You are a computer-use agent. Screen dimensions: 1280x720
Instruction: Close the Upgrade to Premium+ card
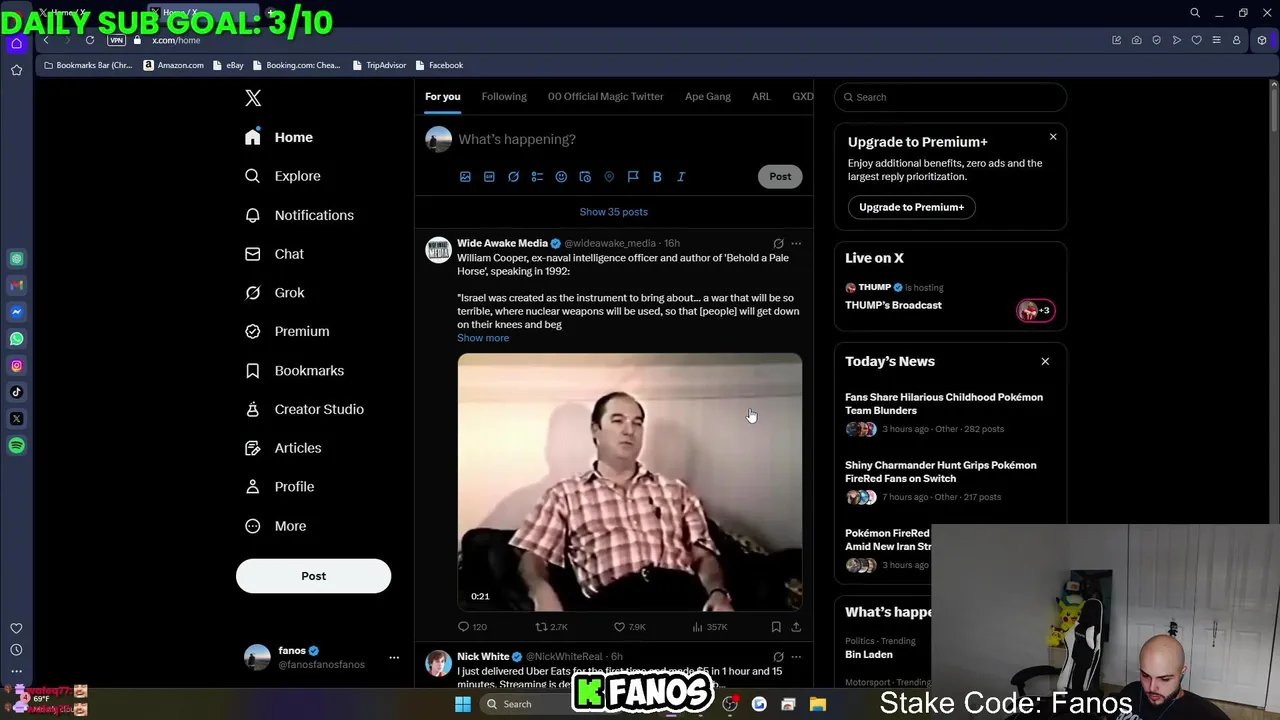tap(1053, 137)
